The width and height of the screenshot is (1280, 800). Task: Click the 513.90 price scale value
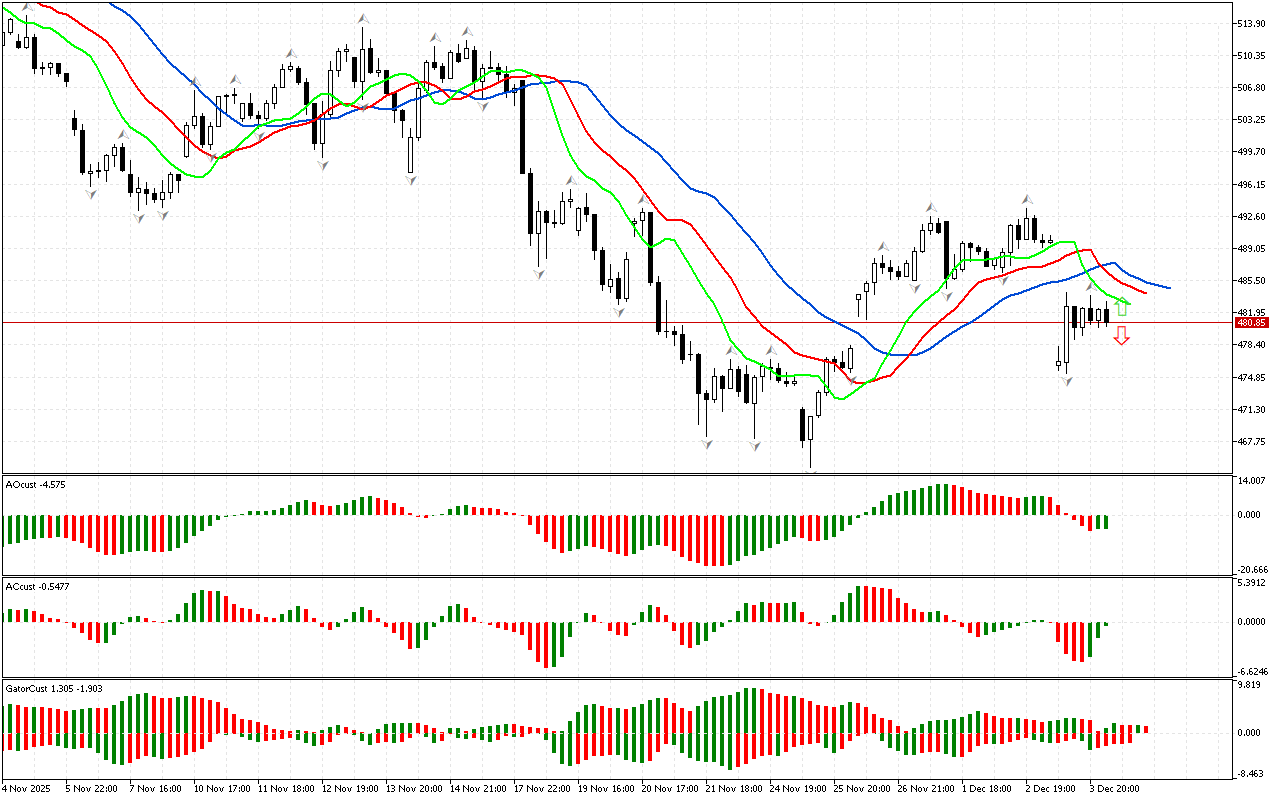coord(1252,23)
